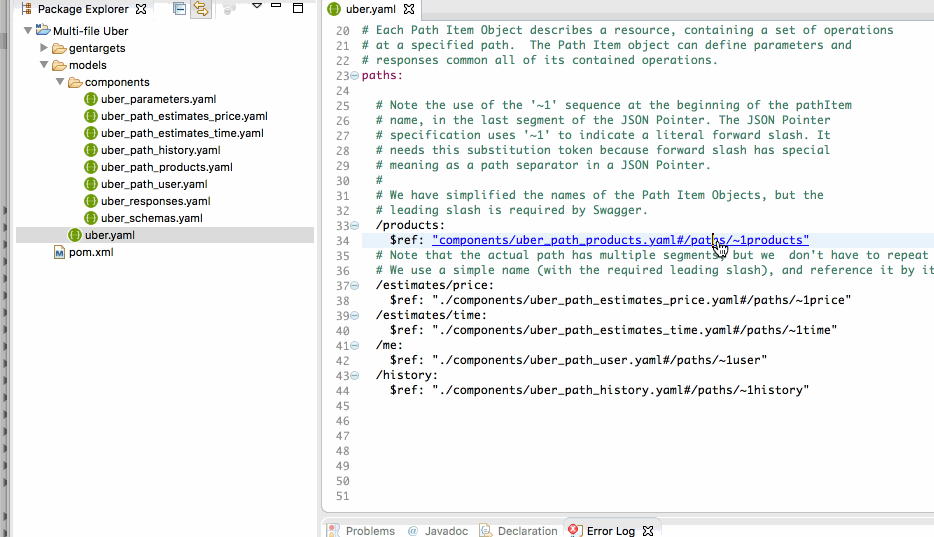
Task: Select uber_path_history.yaml in the tree
Action: [x=161, y=150]
